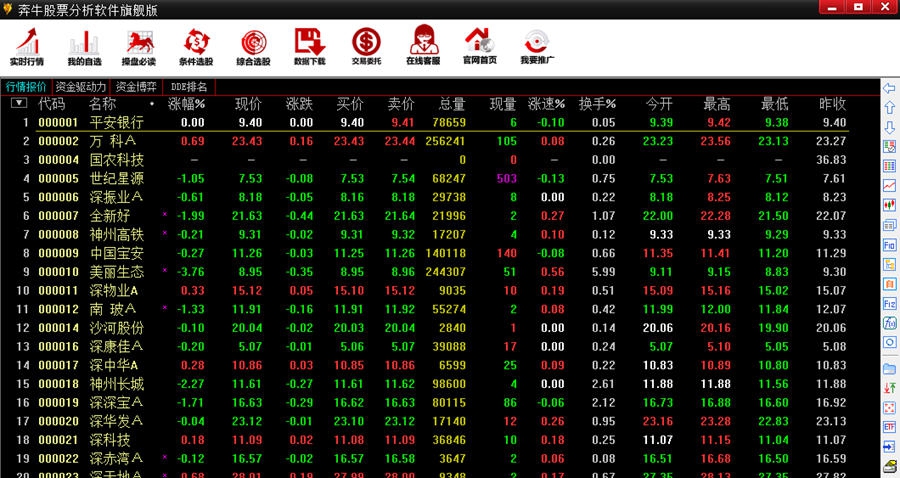Sort by the 现价 column header
This screenshot has height=478, width=900.
pos(248,104)
